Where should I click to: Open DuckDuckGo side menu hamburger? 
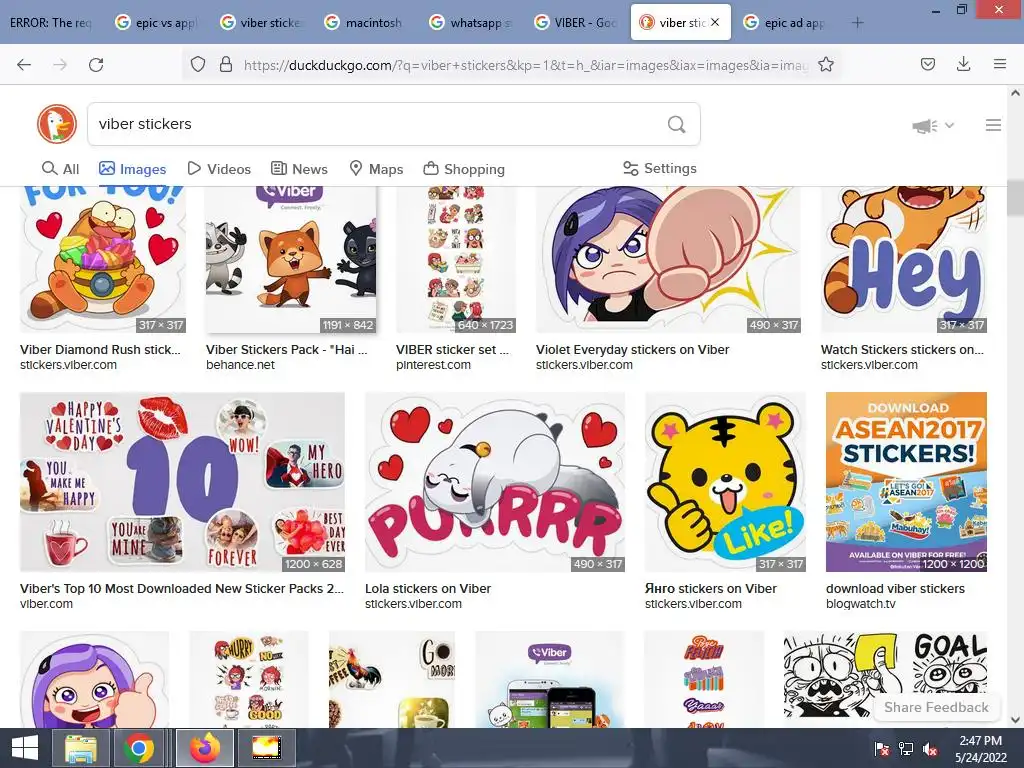click(x=993, y=125)
